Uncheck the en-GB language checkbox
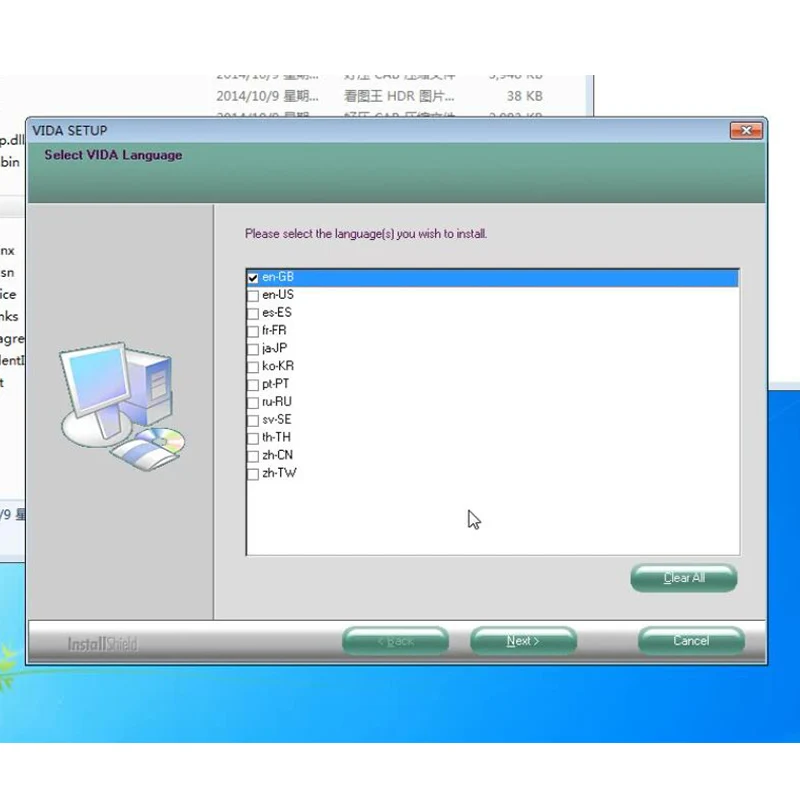Screen dimensions: 800x800 coord(253,278)
